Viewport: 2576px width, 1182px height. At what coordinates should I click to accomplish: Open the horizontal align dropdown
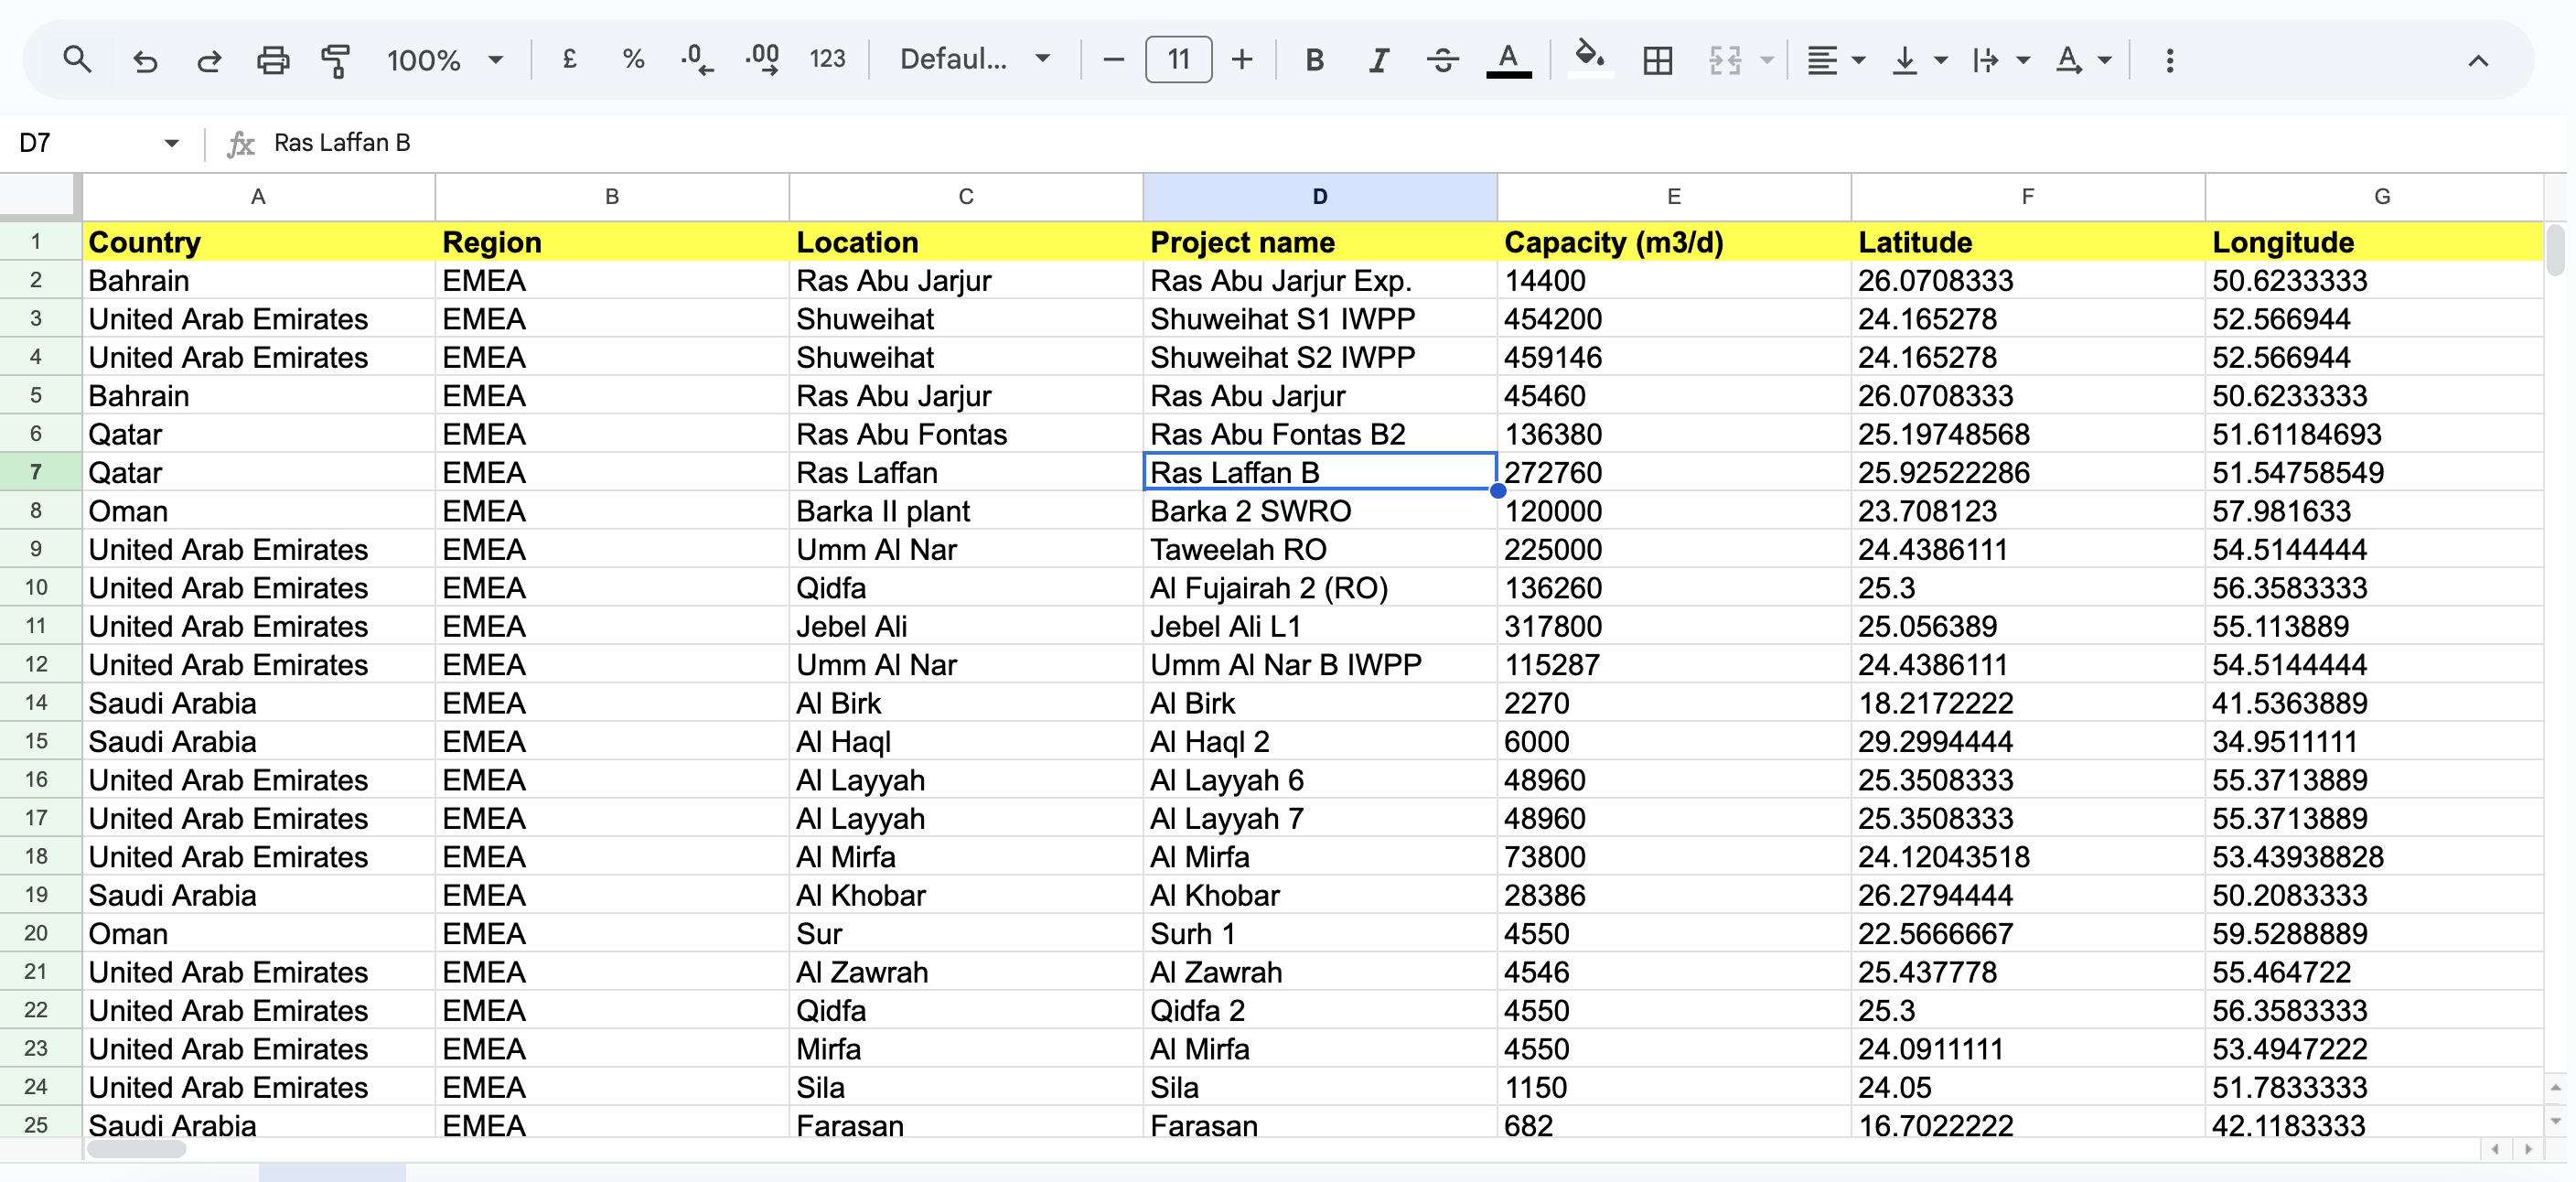point(1833,59)
